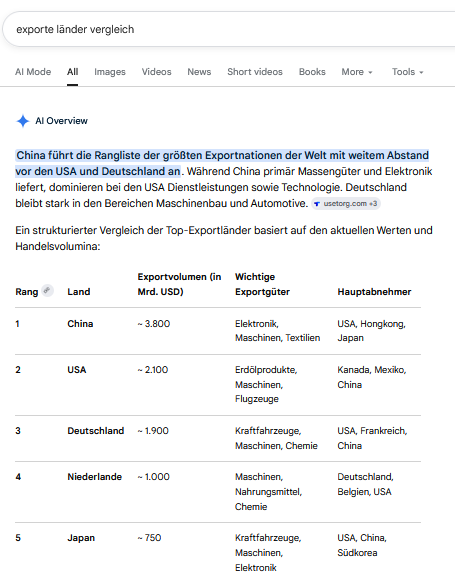Open the usetorg.com source chip
The width and height of the screenshot is (455, 585).
(x=346, y=204)
